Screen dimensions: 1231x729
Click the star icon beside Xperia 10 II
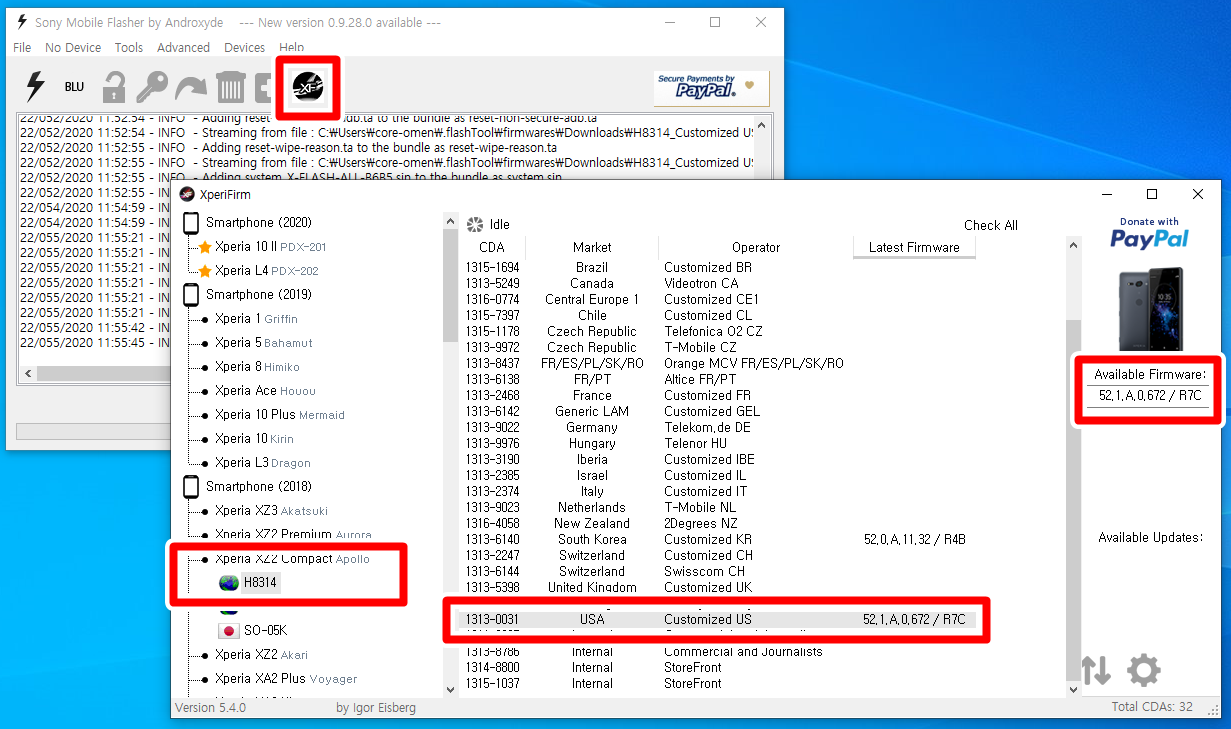click(205, 246)
